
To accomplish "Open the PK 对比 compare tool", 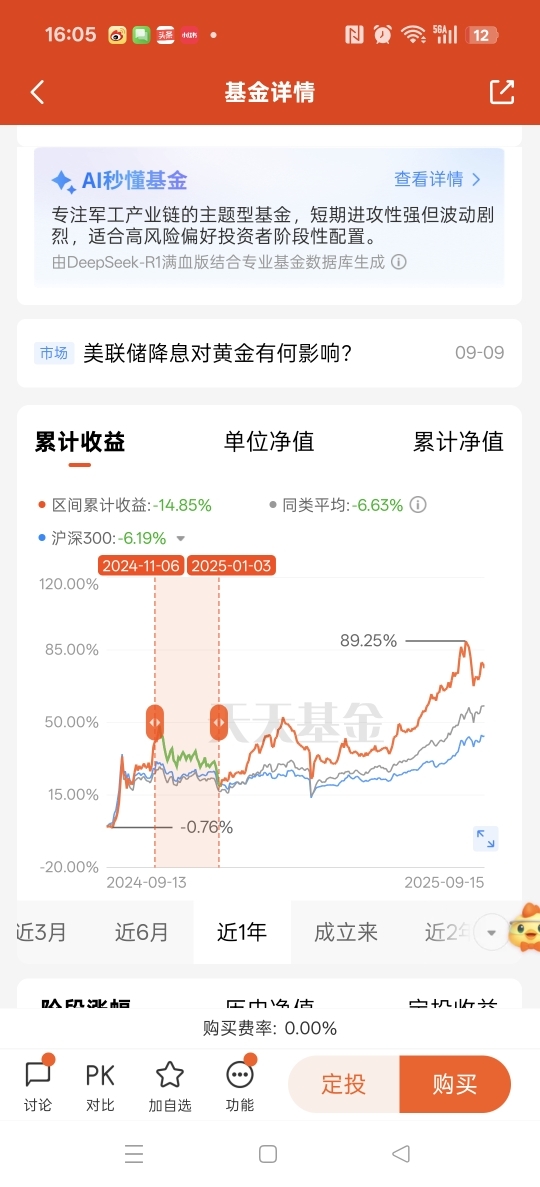I will click(100, 1084).
